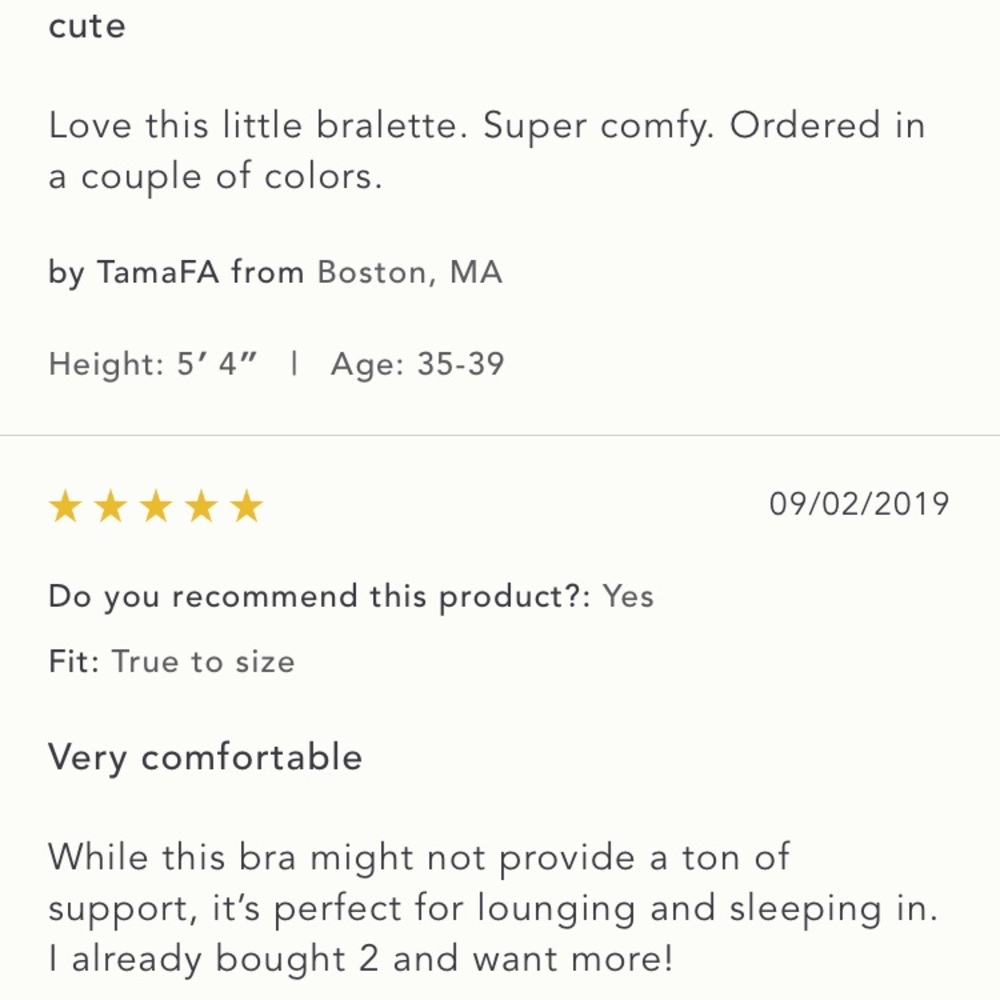Click the review date 09/02/2019
This screenshot has height=1000, width=1000.
(x=858, y=503)
